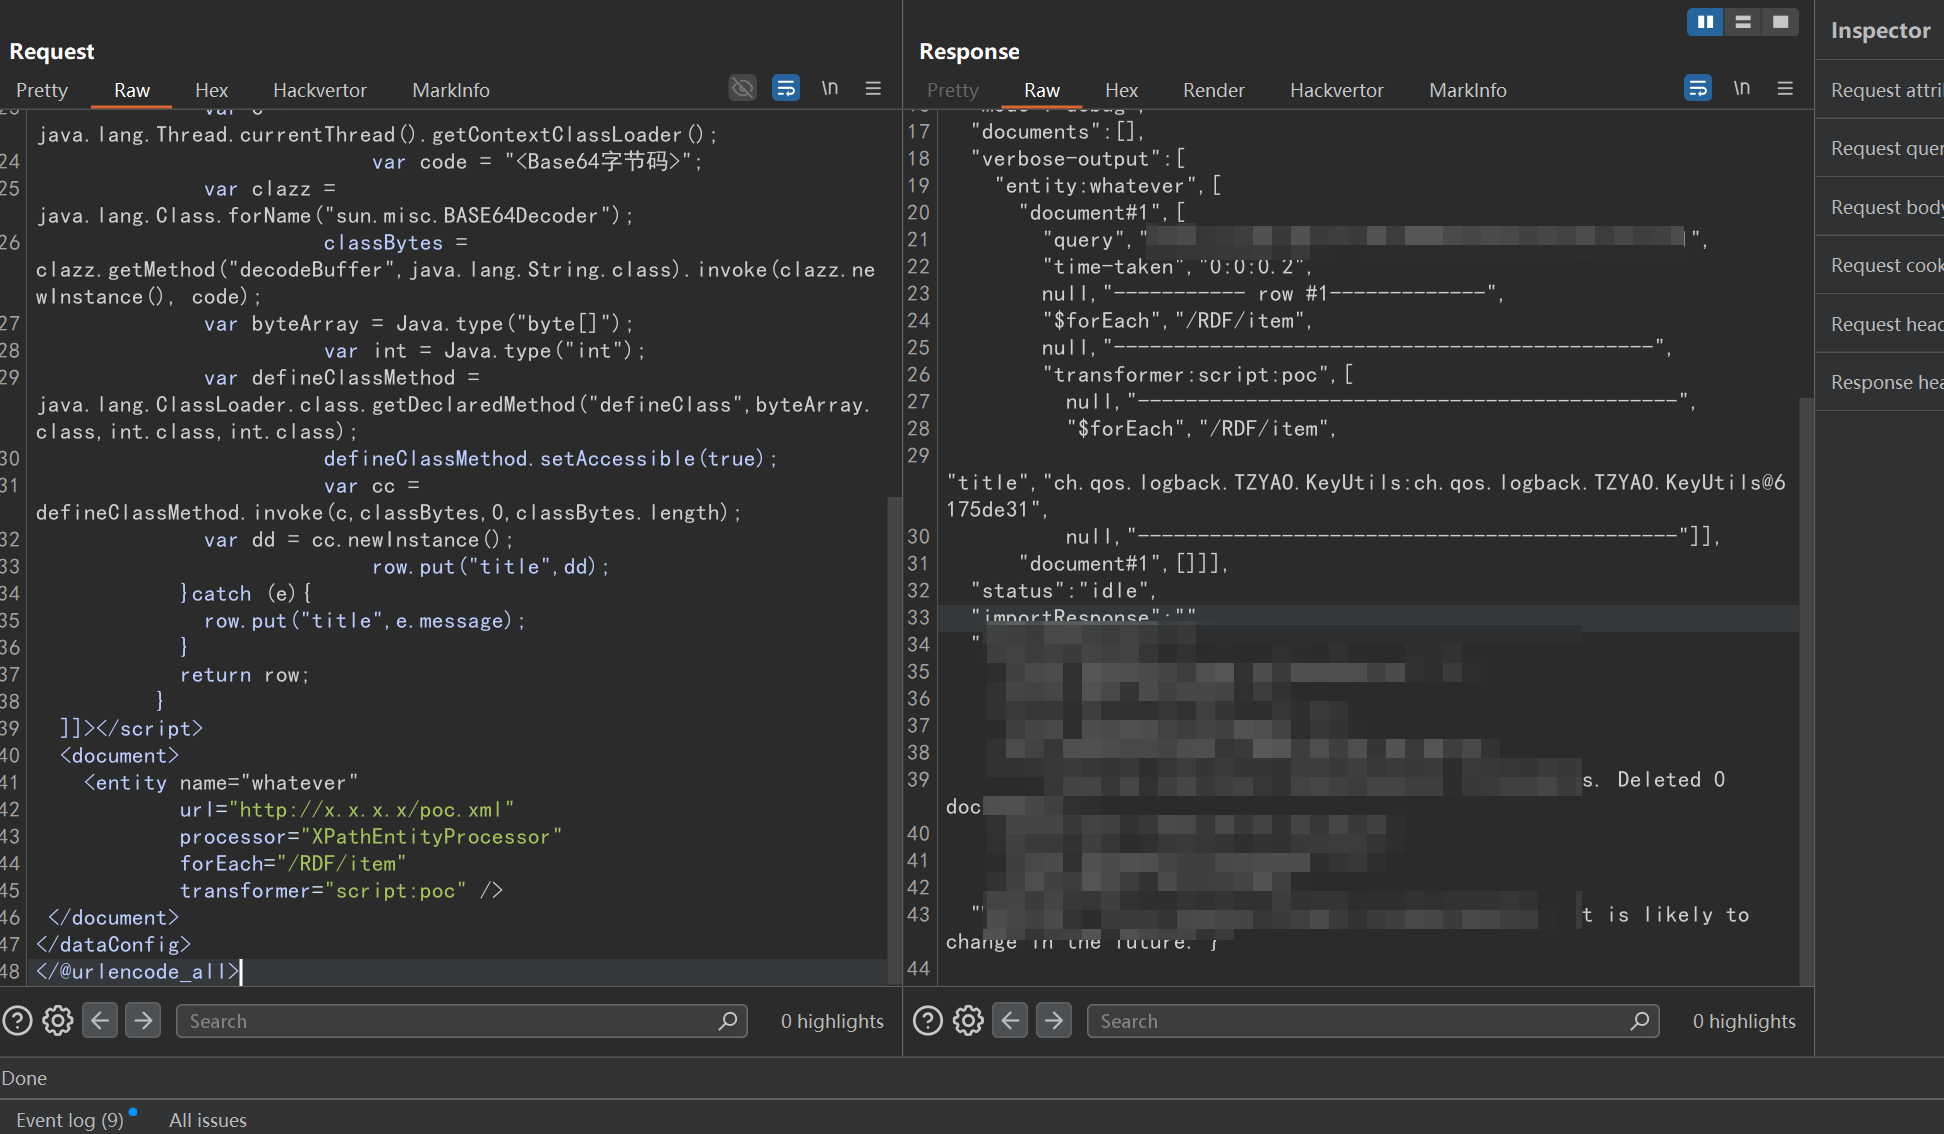The height and width of the screenshot is (1134, 1944).
Task: Open Request search settings gear
Action: pos(58,1020)
